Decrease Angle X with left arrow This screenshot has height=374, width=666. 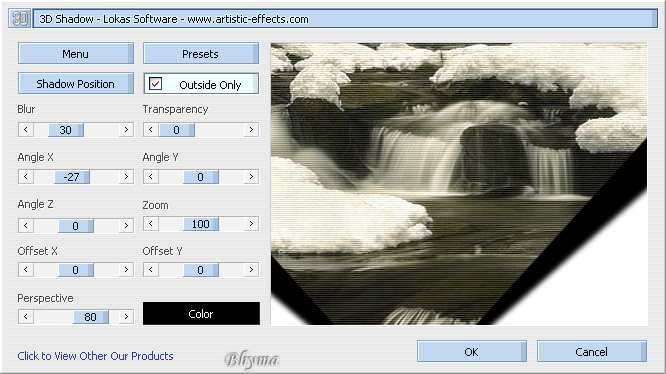pos(26,177)
